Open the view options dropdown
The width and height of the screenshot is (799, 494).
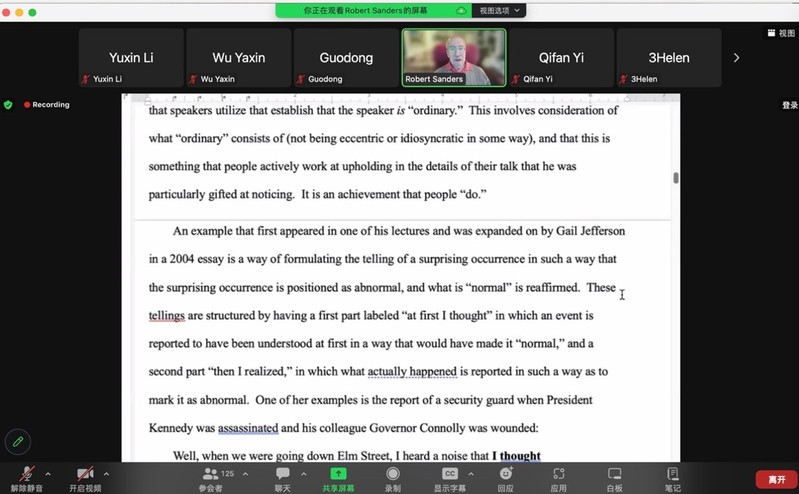[x=499, y=10]
